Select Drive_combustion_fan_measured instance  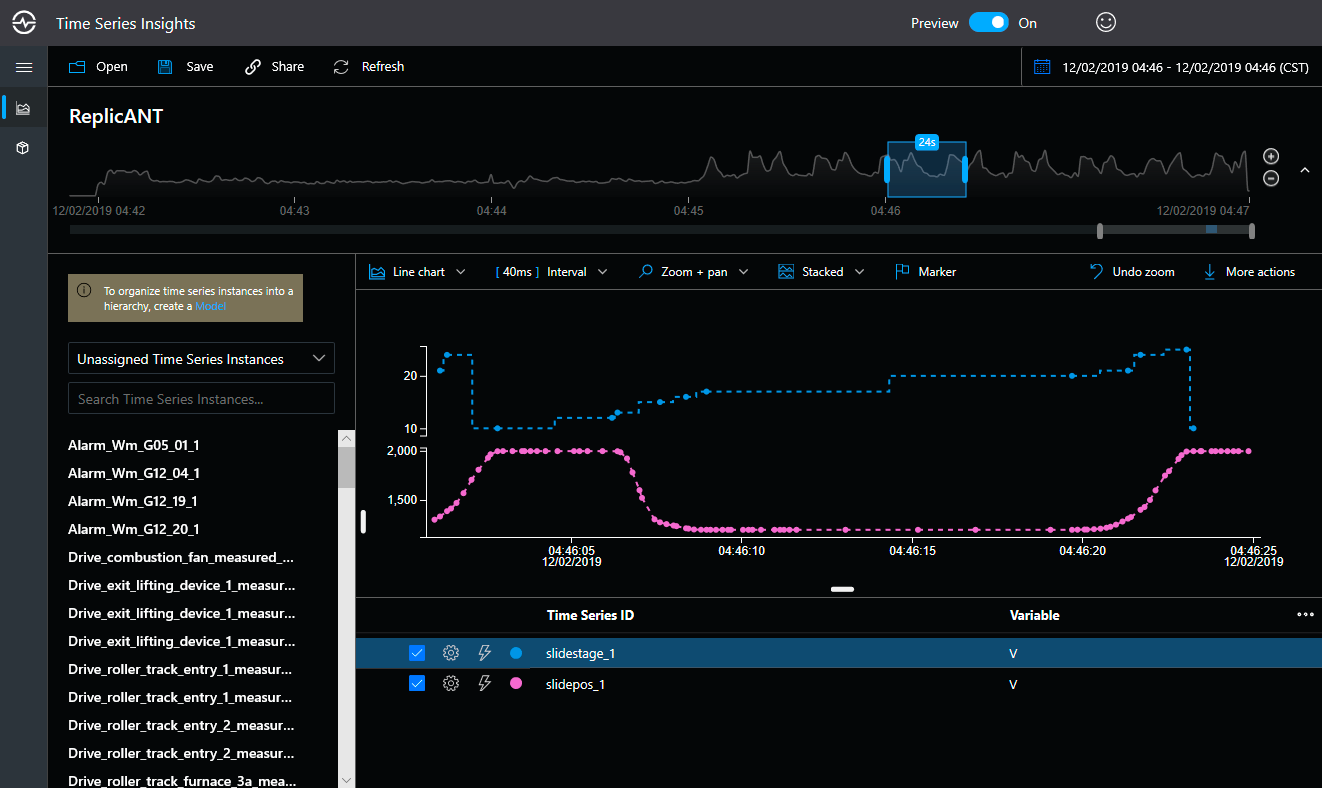pyautogui.click(x=181, y=557)
